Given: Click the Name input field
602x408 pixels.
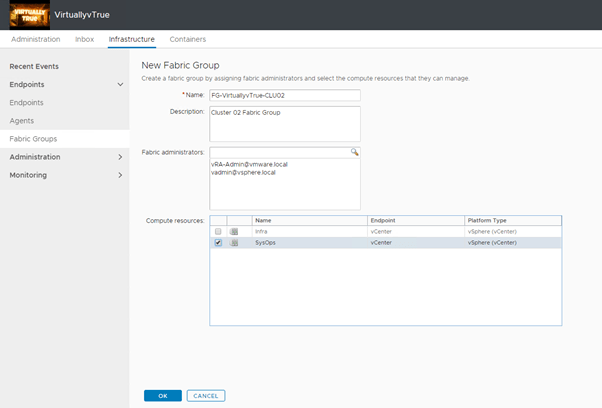Looking at the screenshot, I should (x=284, y=95).
